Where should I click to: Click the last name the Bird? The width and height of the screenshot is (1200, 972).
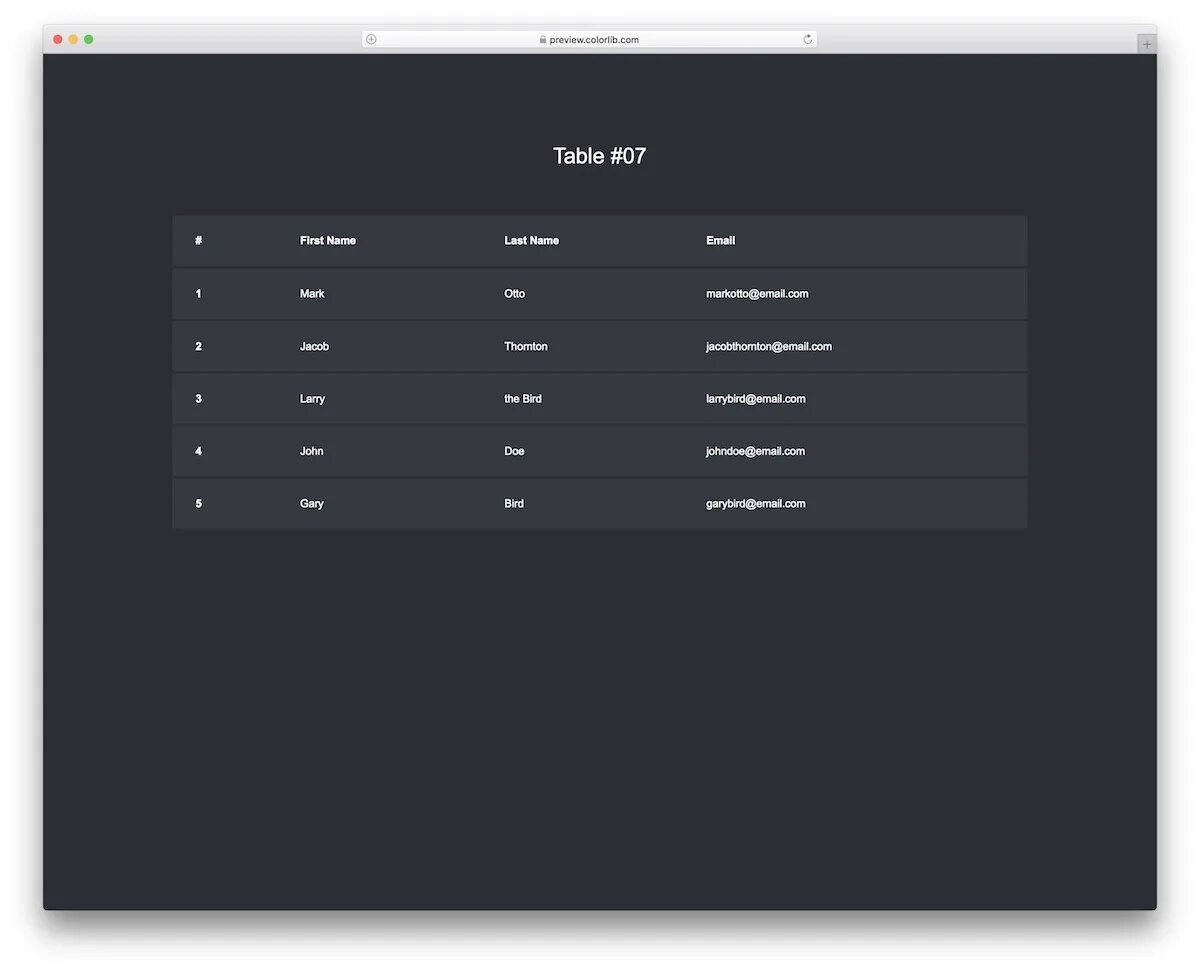point(523,399)
